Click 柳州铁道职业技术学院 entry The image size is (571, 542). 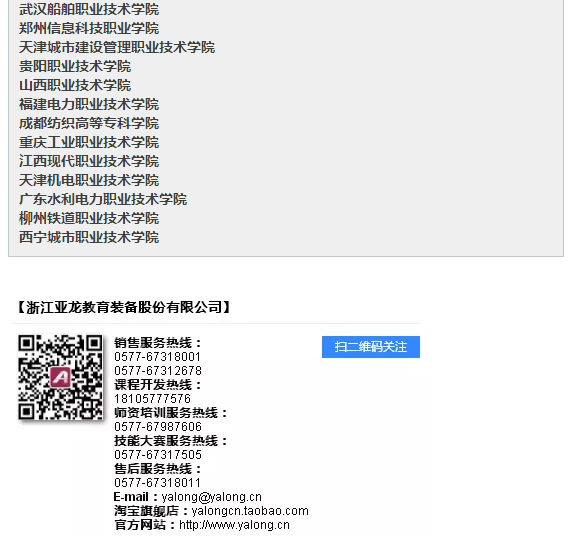(x=89, y=218)
